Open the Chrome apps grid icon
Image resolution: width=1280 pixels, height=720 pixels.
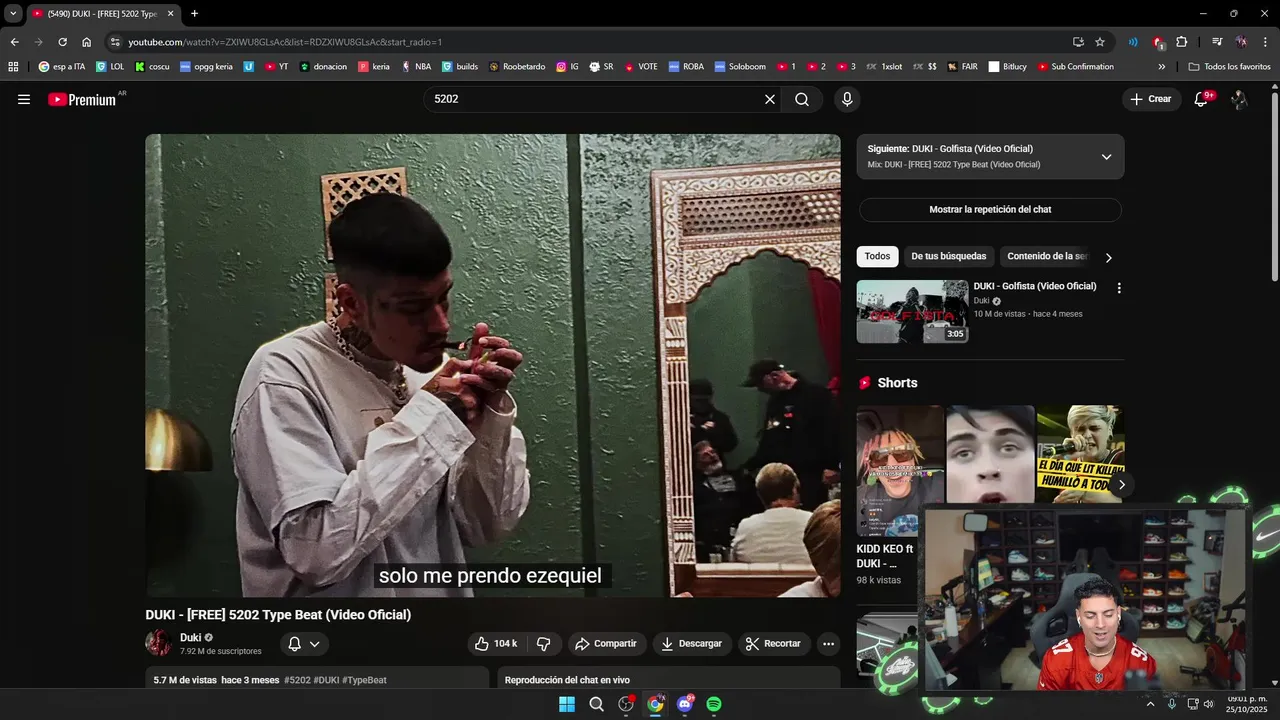pos(13,67)
